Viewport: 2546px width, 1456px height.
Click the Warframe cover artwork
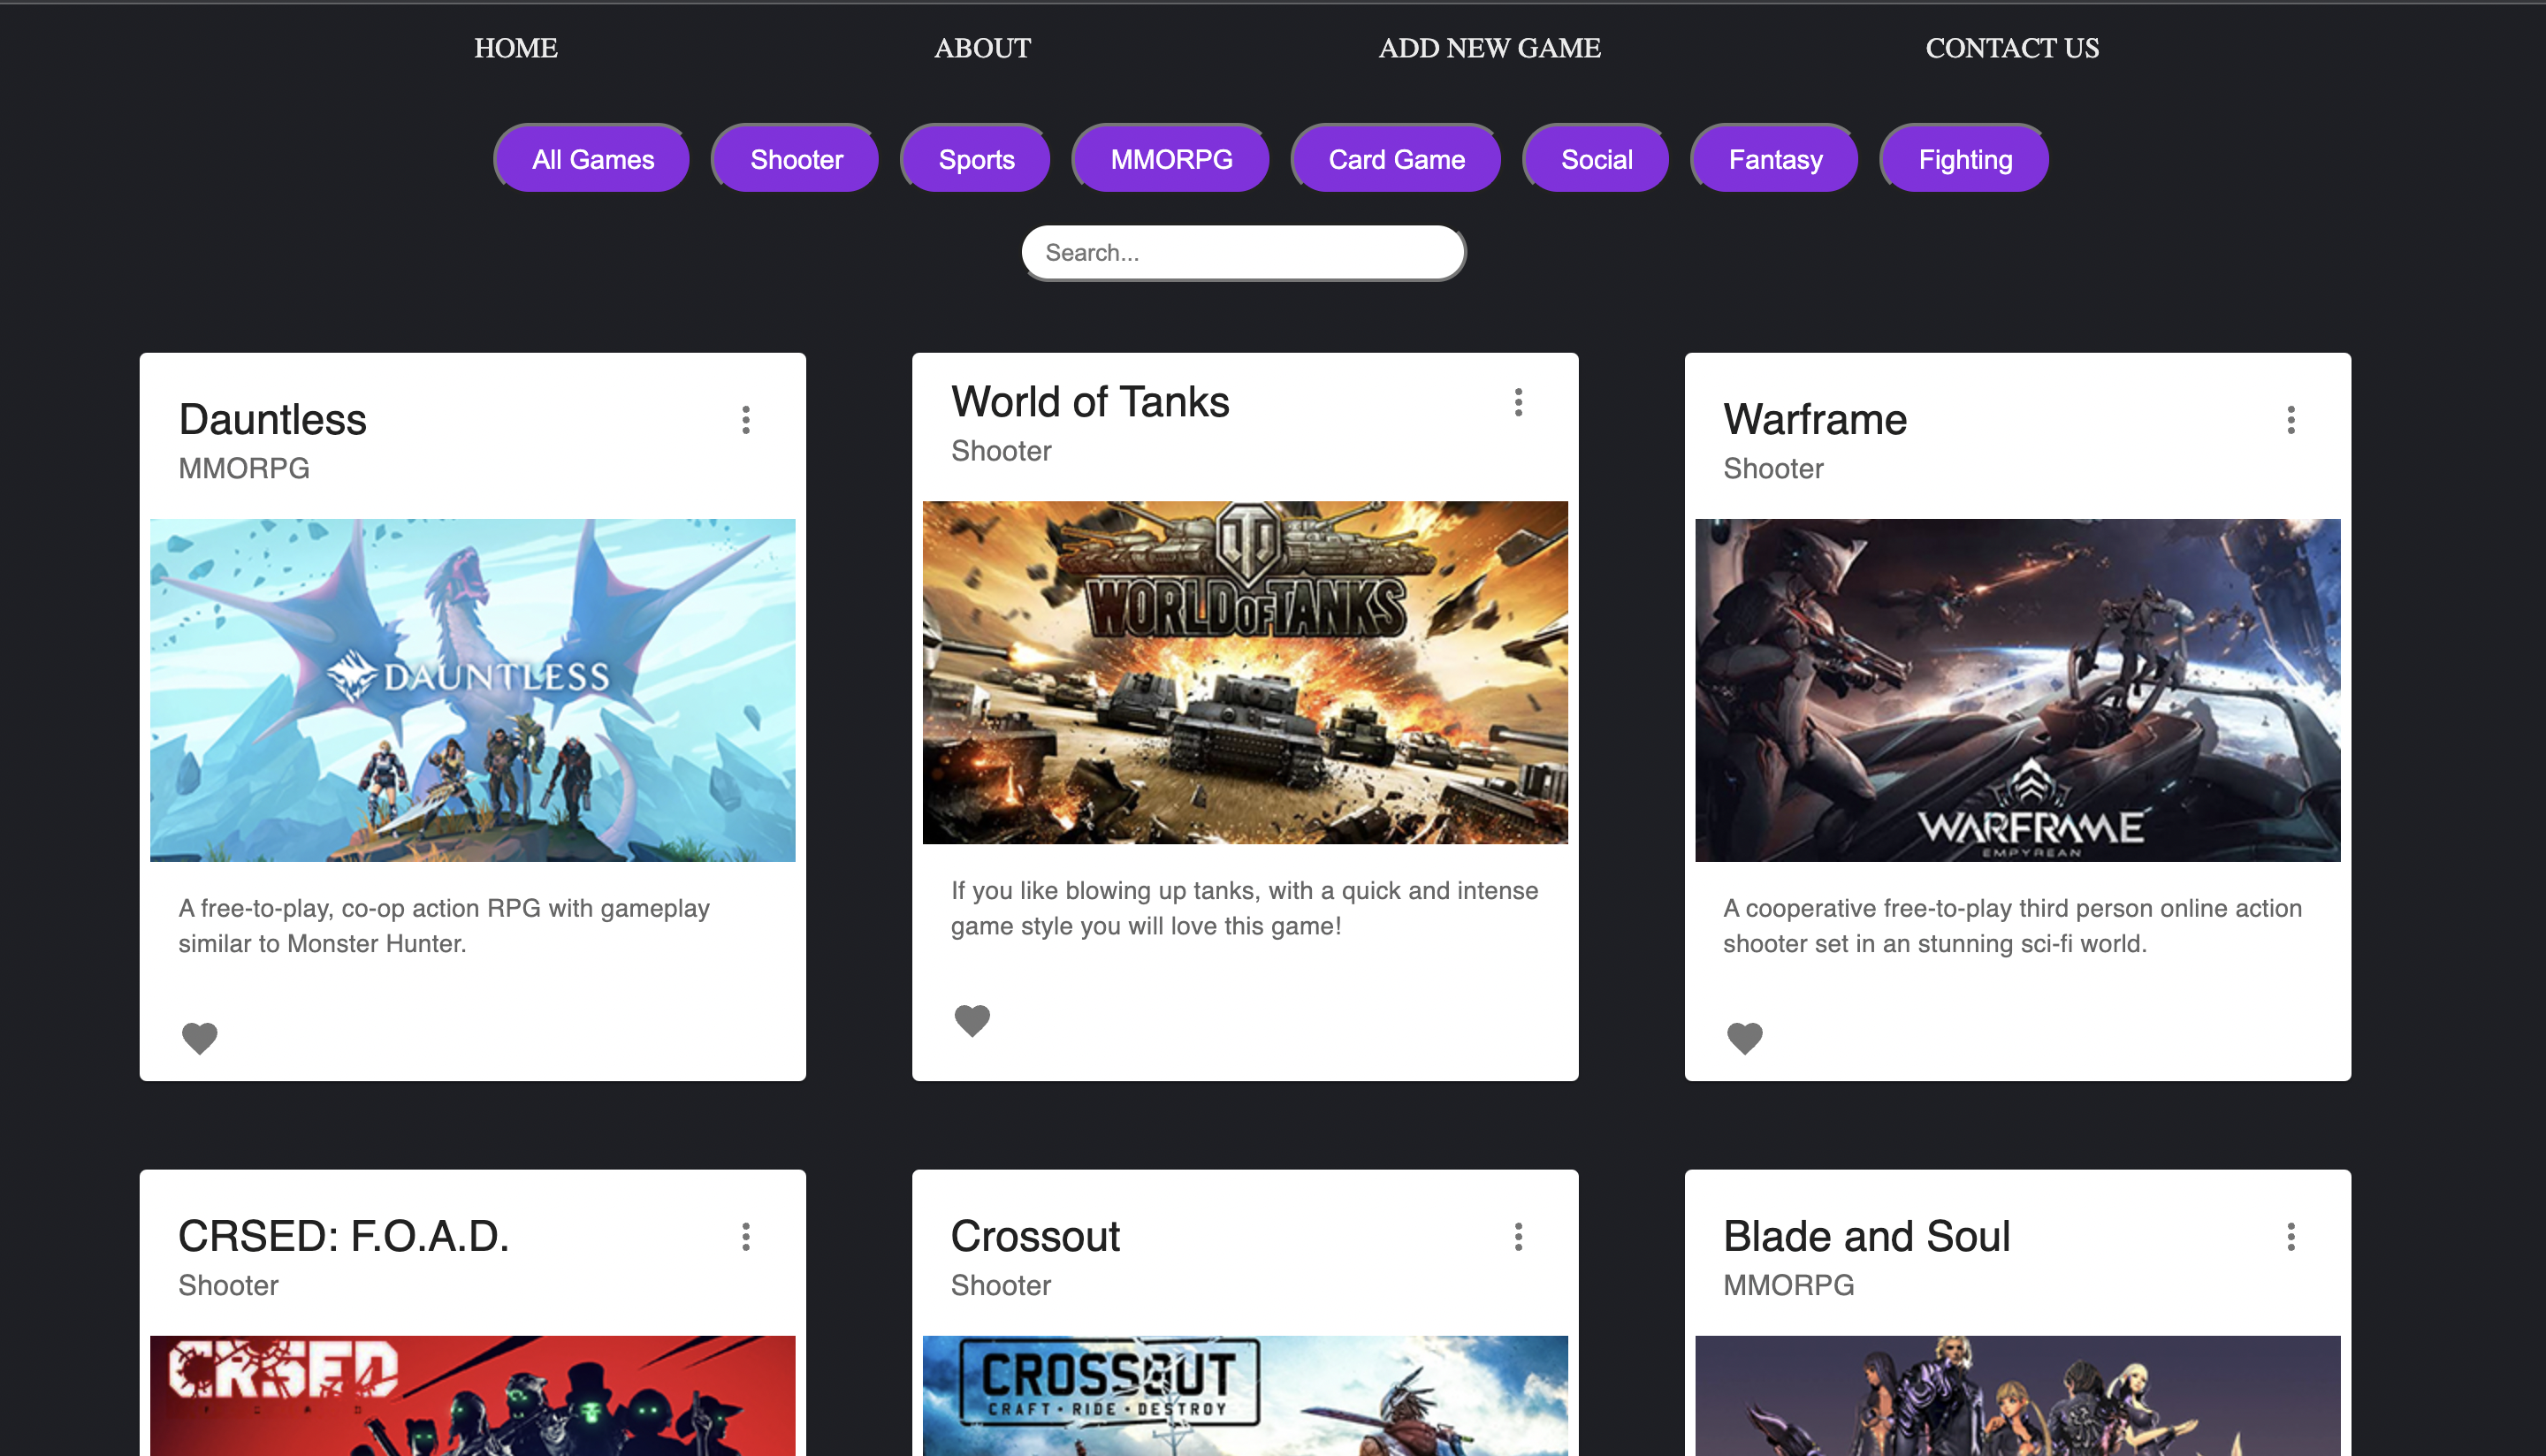(2018, 690)
